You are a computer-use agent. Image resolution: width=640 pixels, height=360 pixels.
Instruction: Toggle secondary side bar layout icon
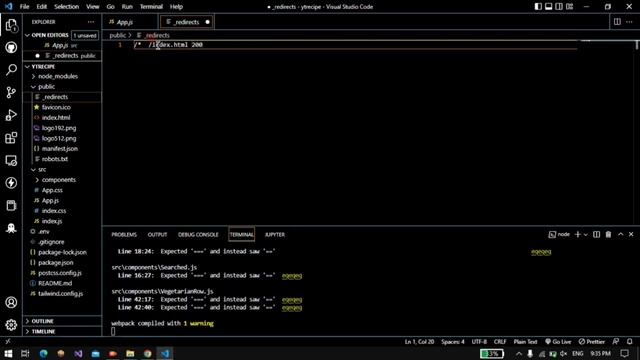coord(559,7)
